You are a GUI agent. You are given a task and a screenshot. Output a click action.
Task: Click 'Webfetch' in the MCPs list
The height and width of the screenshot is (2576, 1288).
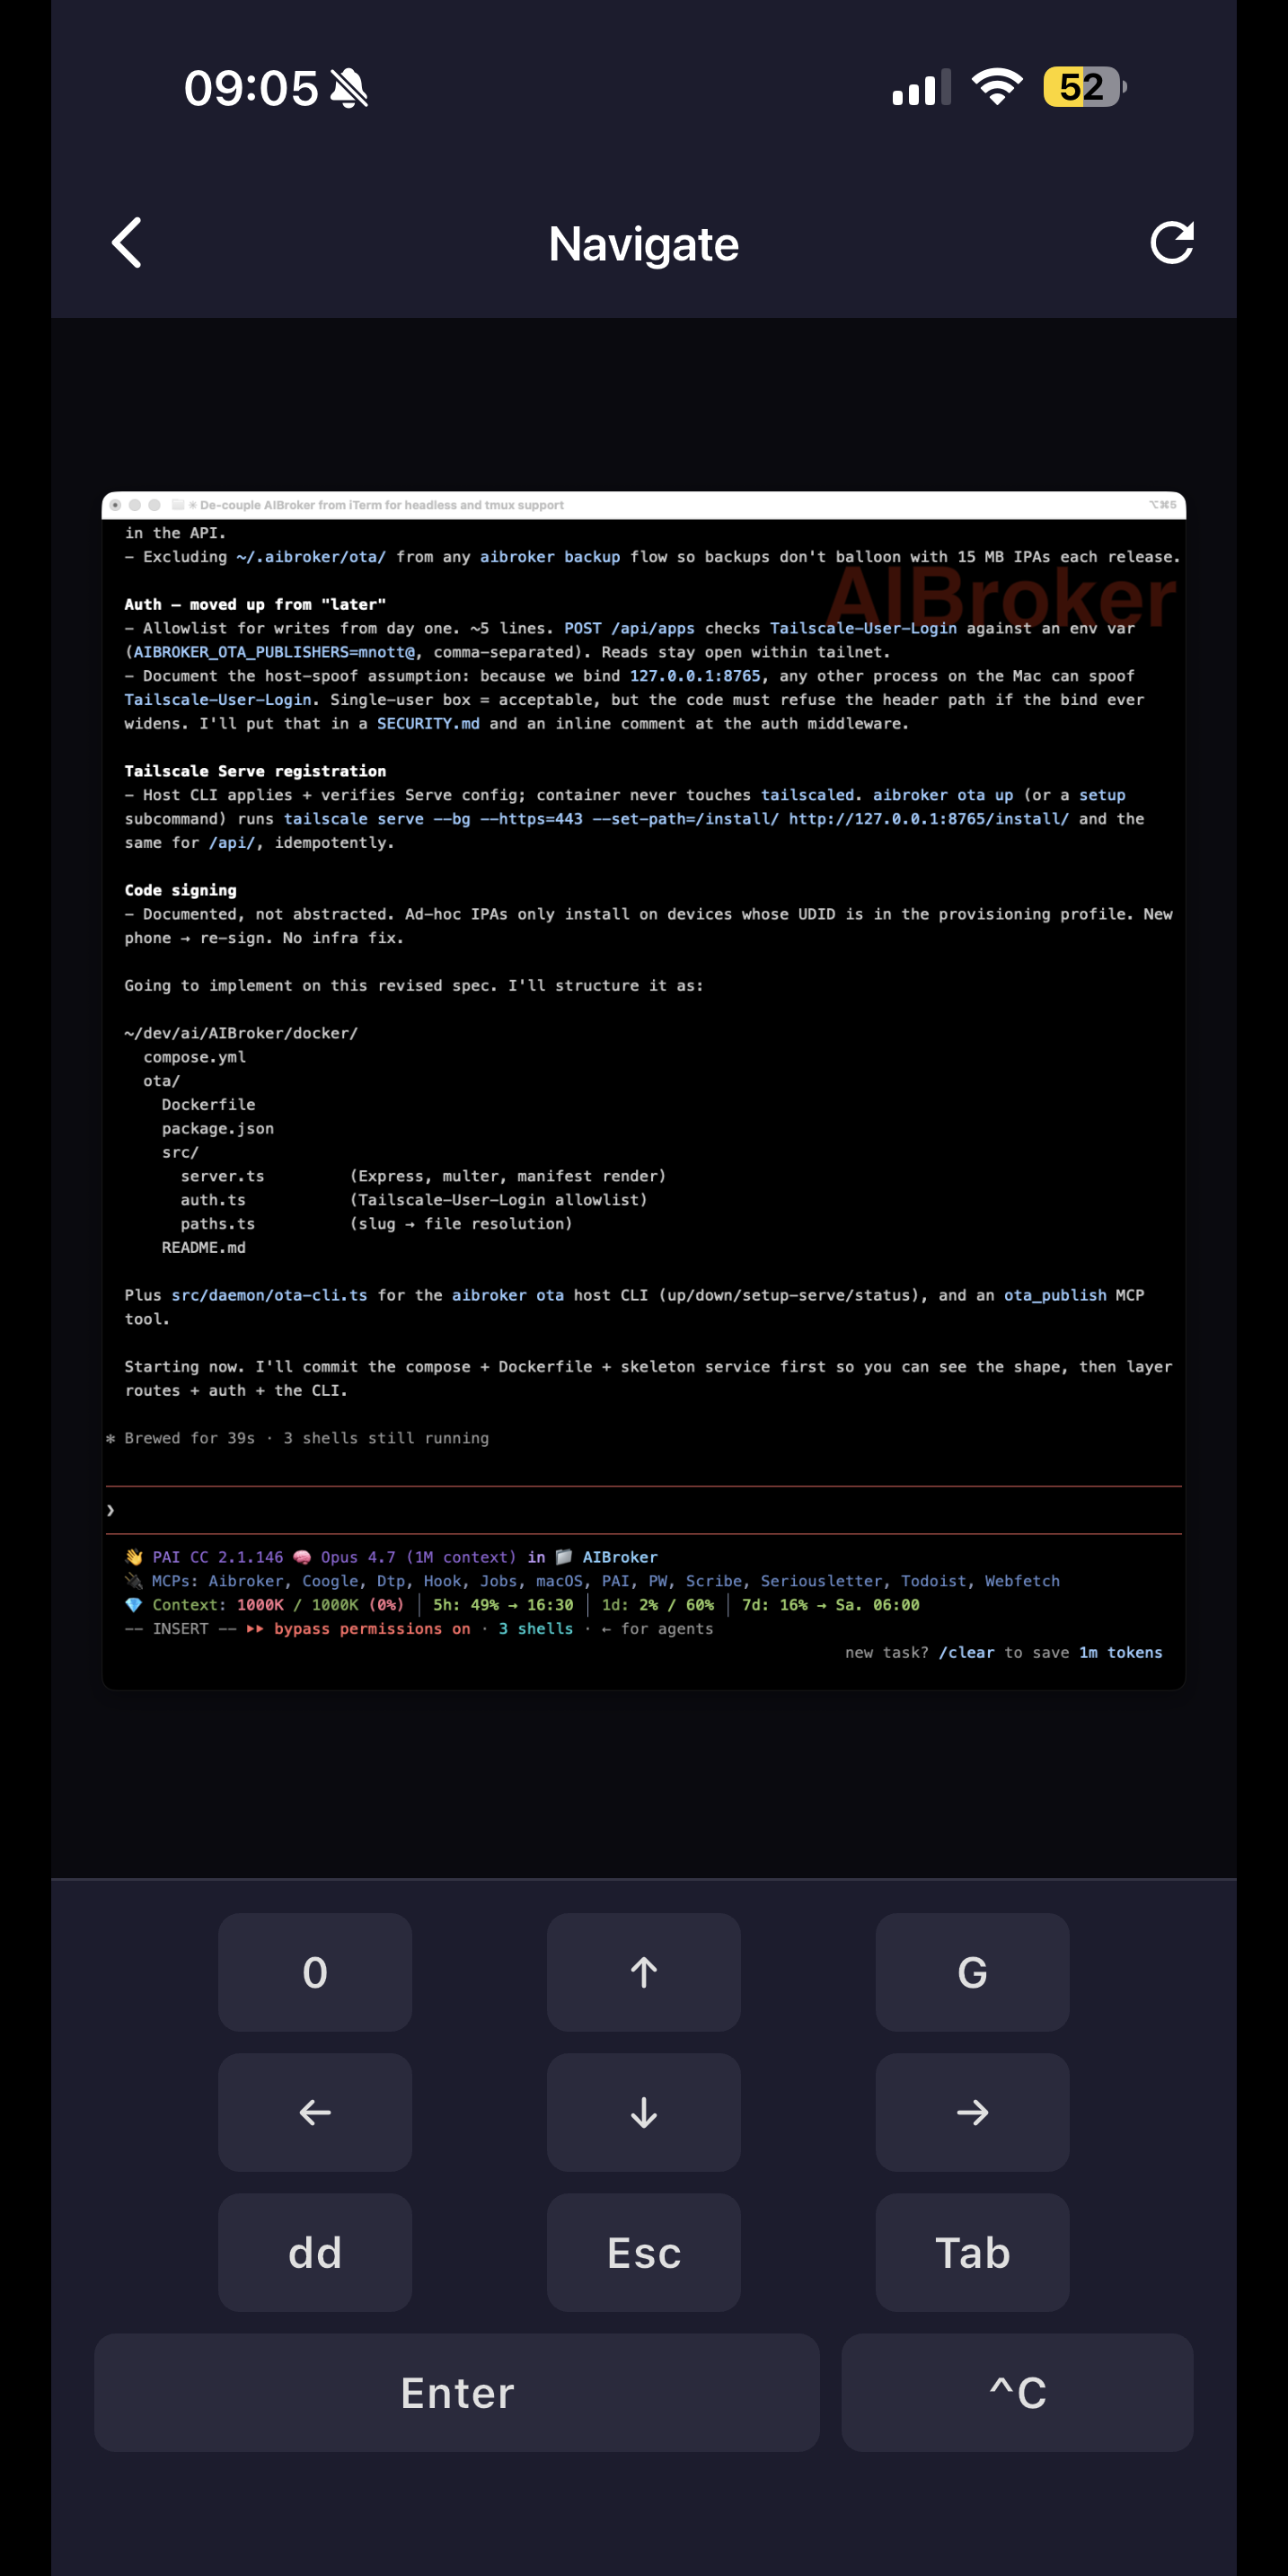(1022, 1581)
